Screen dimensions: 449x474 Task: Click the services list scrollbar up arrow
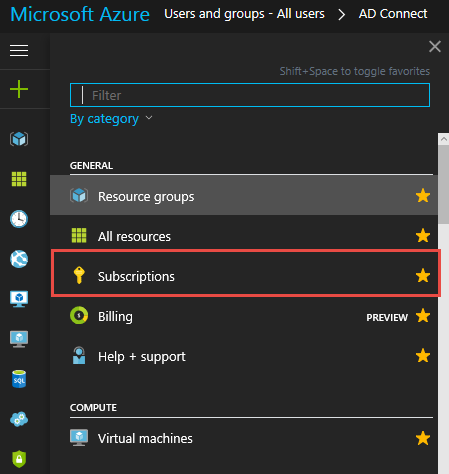443,139
